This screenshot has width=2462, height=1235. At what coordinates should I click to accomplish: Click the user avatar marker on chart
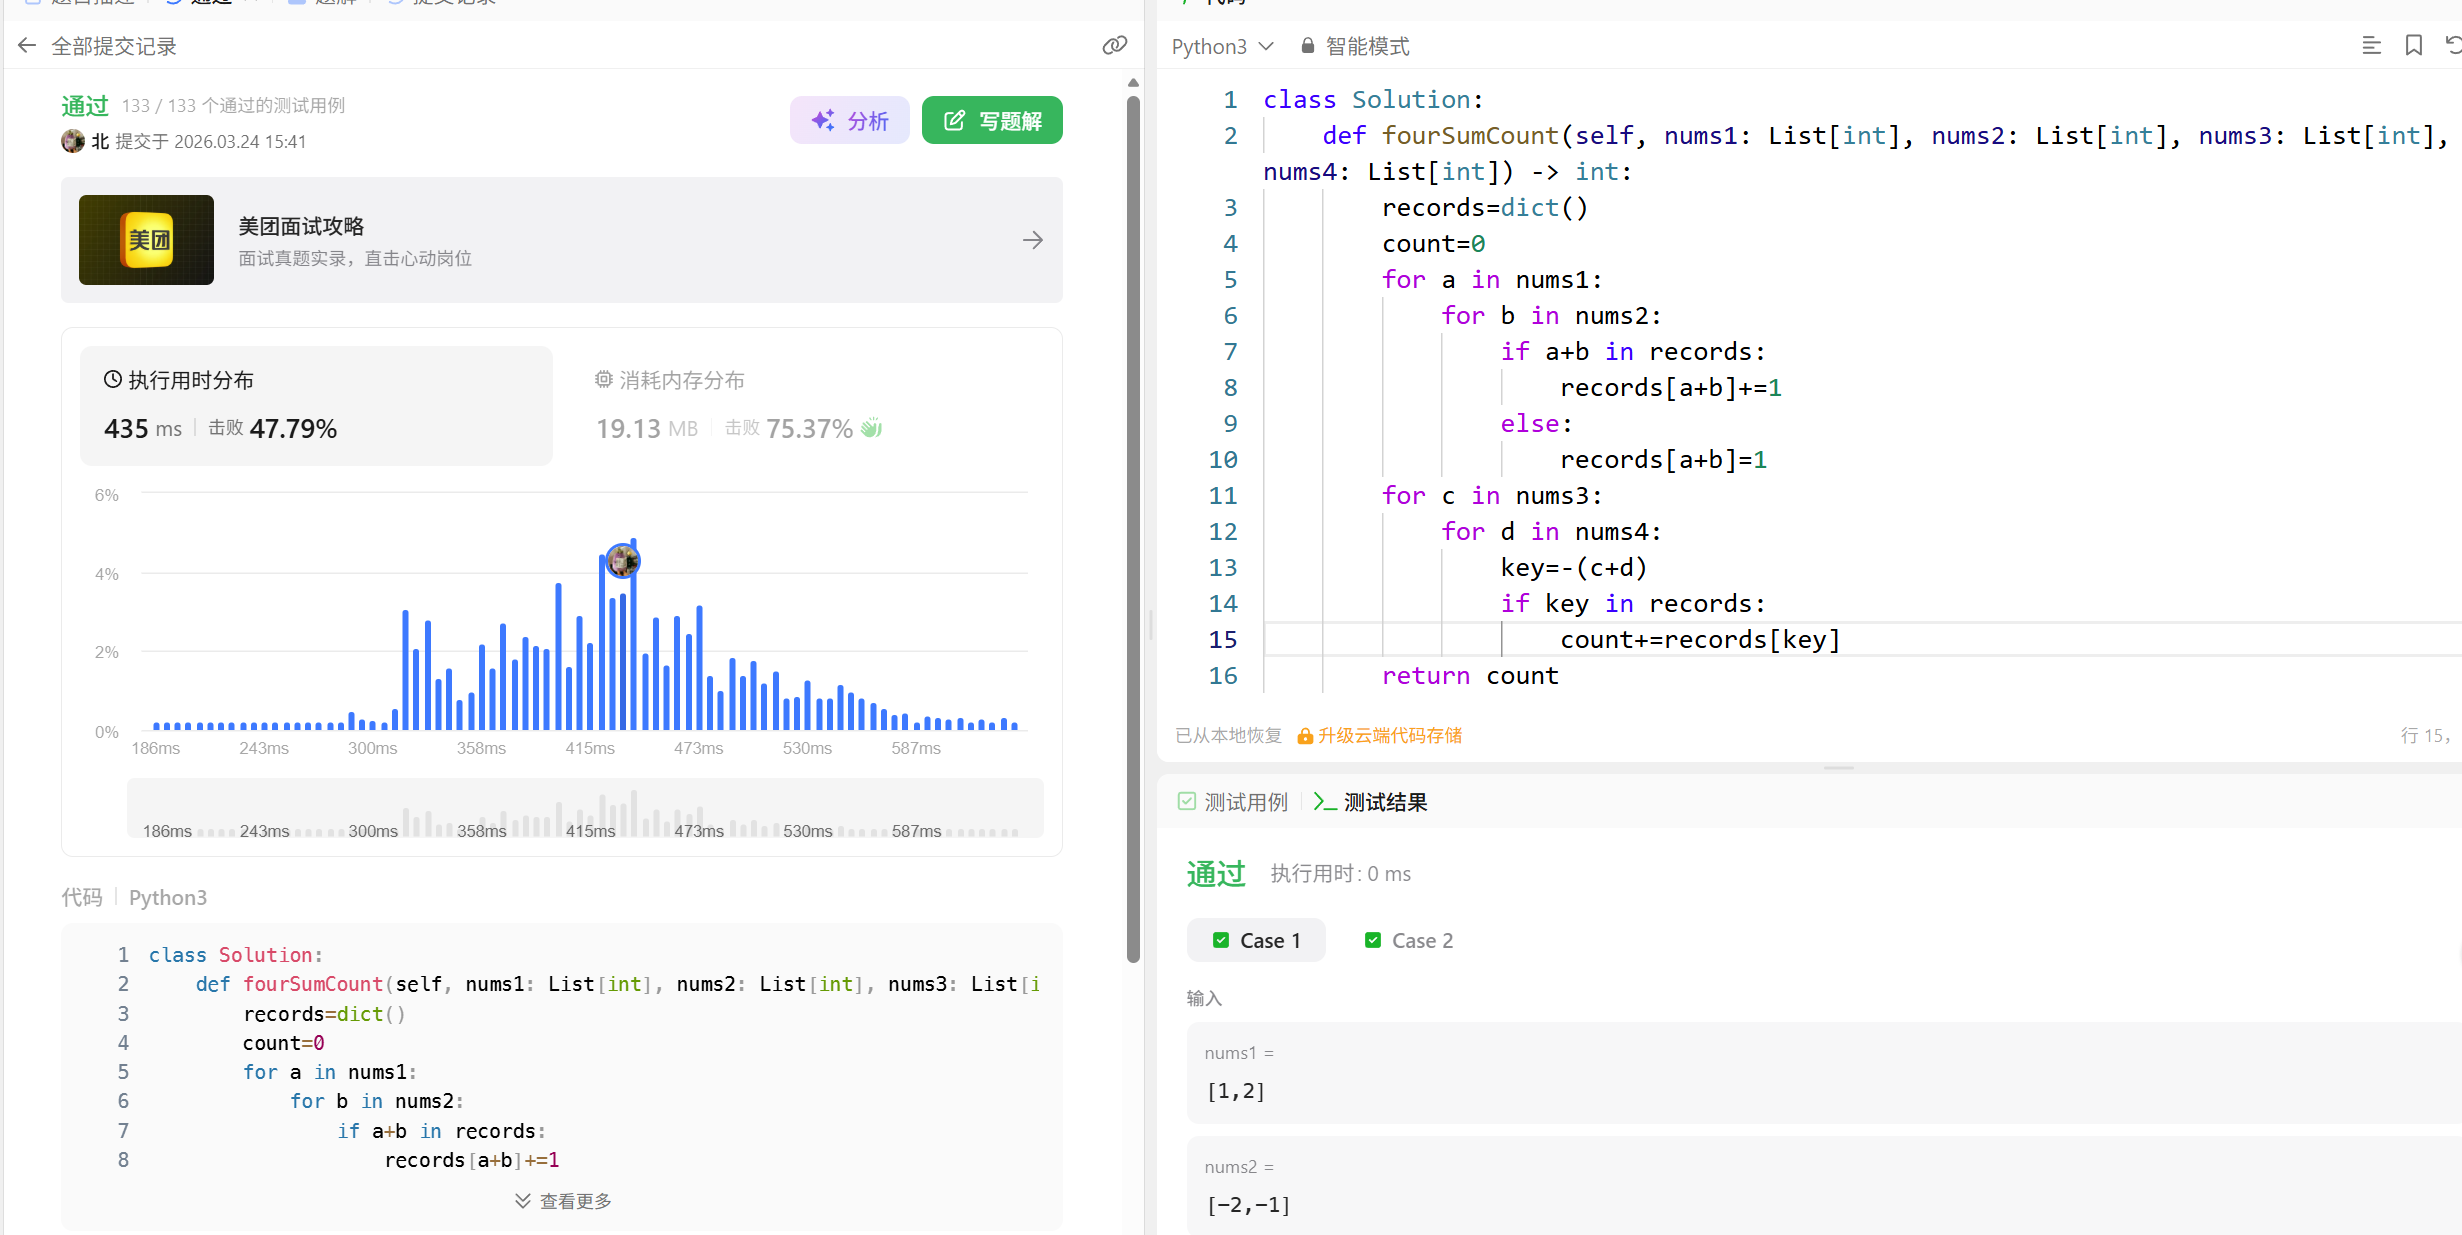[623, 561]
